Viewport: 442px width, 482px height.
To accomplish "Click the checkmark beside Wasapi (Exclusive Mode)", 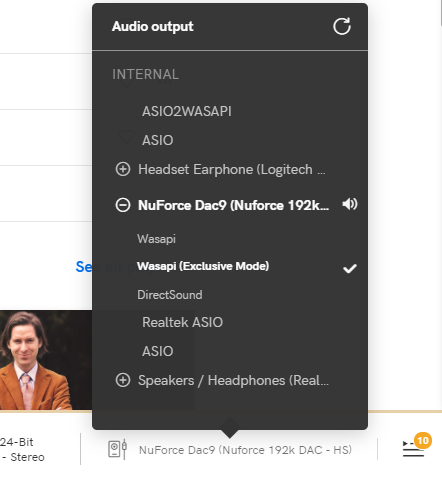I will 350,268.
